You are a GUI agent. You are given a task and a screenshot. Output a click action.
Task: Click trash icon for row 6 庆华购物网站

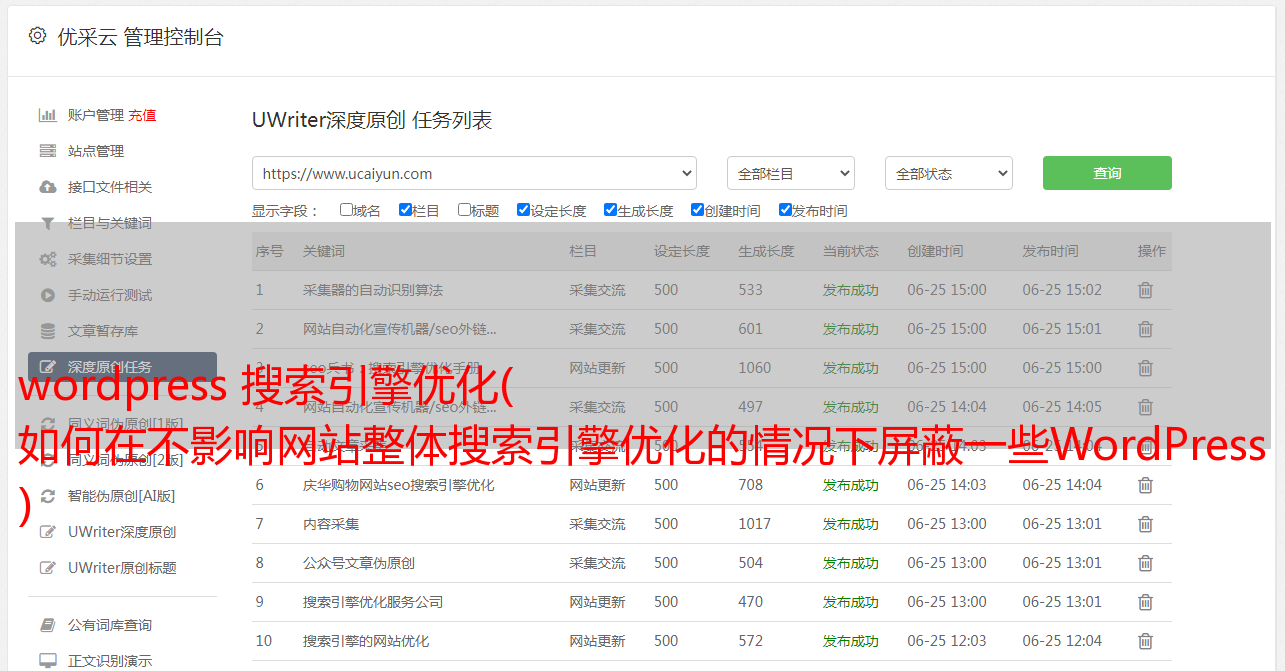(1145, 485)
